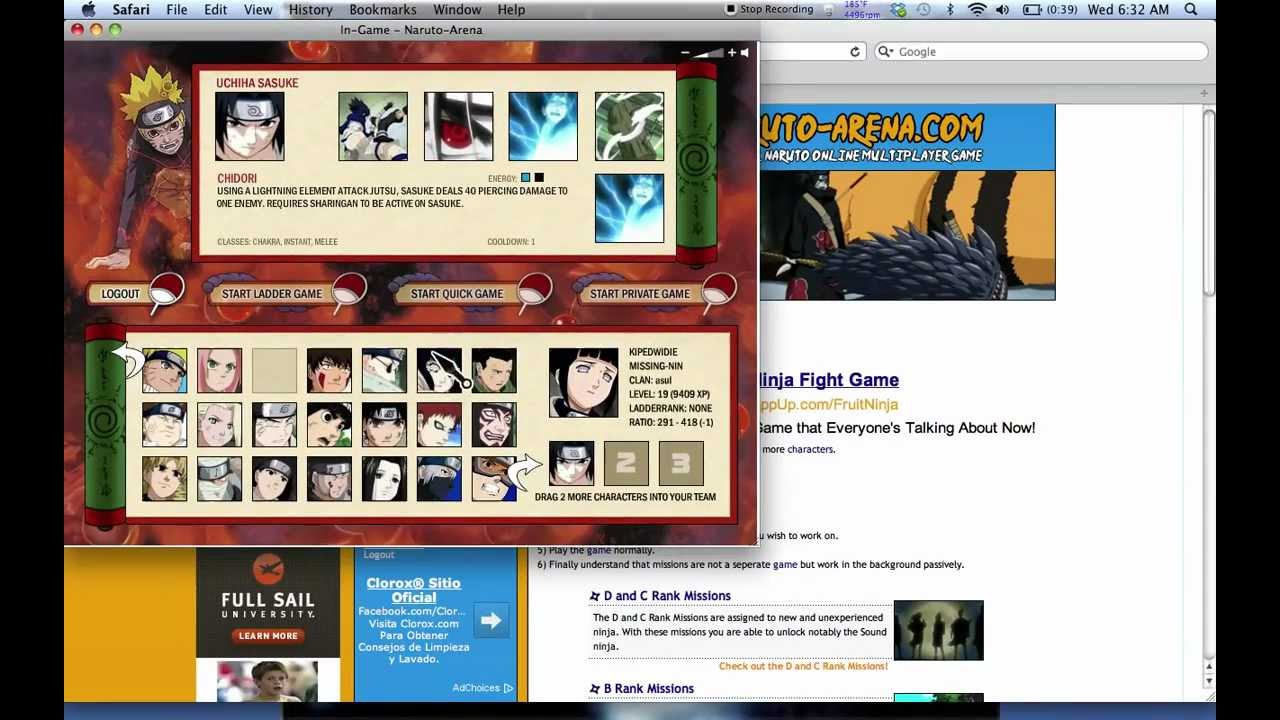The image size is (1280, 720).
Task: Select the pink-haired Sakura portrait
Action: click(220, 371)
